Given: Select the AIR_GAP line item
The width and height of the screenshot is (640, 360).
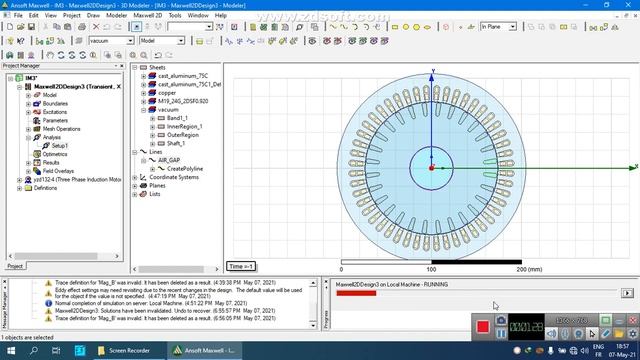Looking at the screenshot, I should pyautogui.click(x=169, y=160).
